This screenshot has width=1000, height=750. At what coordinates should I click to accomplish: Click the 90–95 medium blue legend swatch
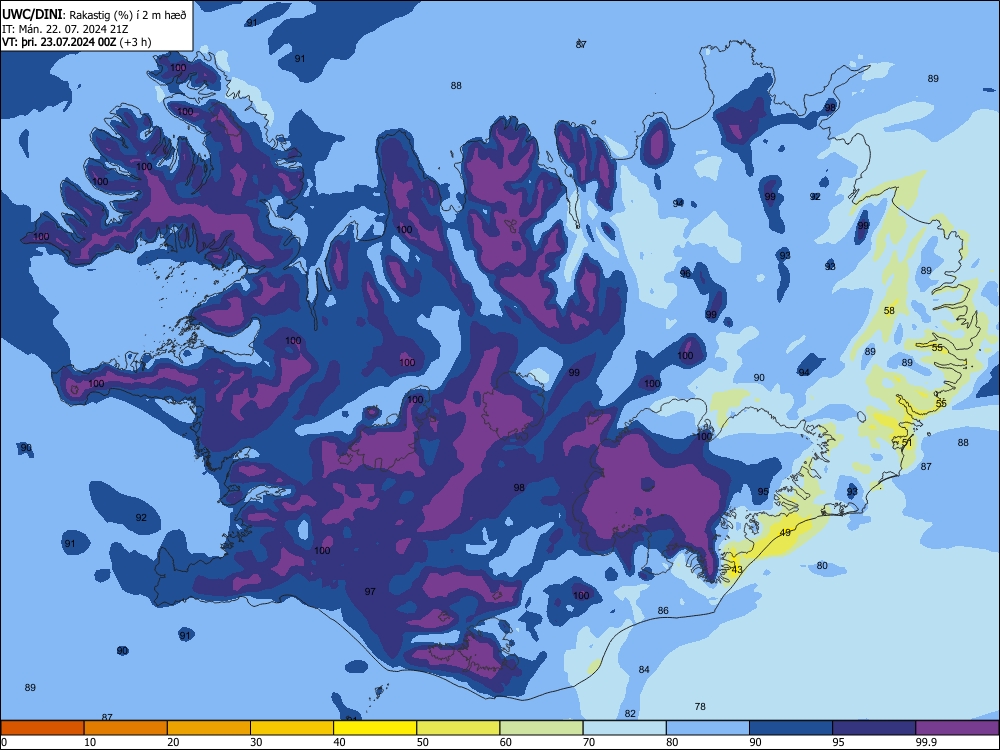pos(791,728)
